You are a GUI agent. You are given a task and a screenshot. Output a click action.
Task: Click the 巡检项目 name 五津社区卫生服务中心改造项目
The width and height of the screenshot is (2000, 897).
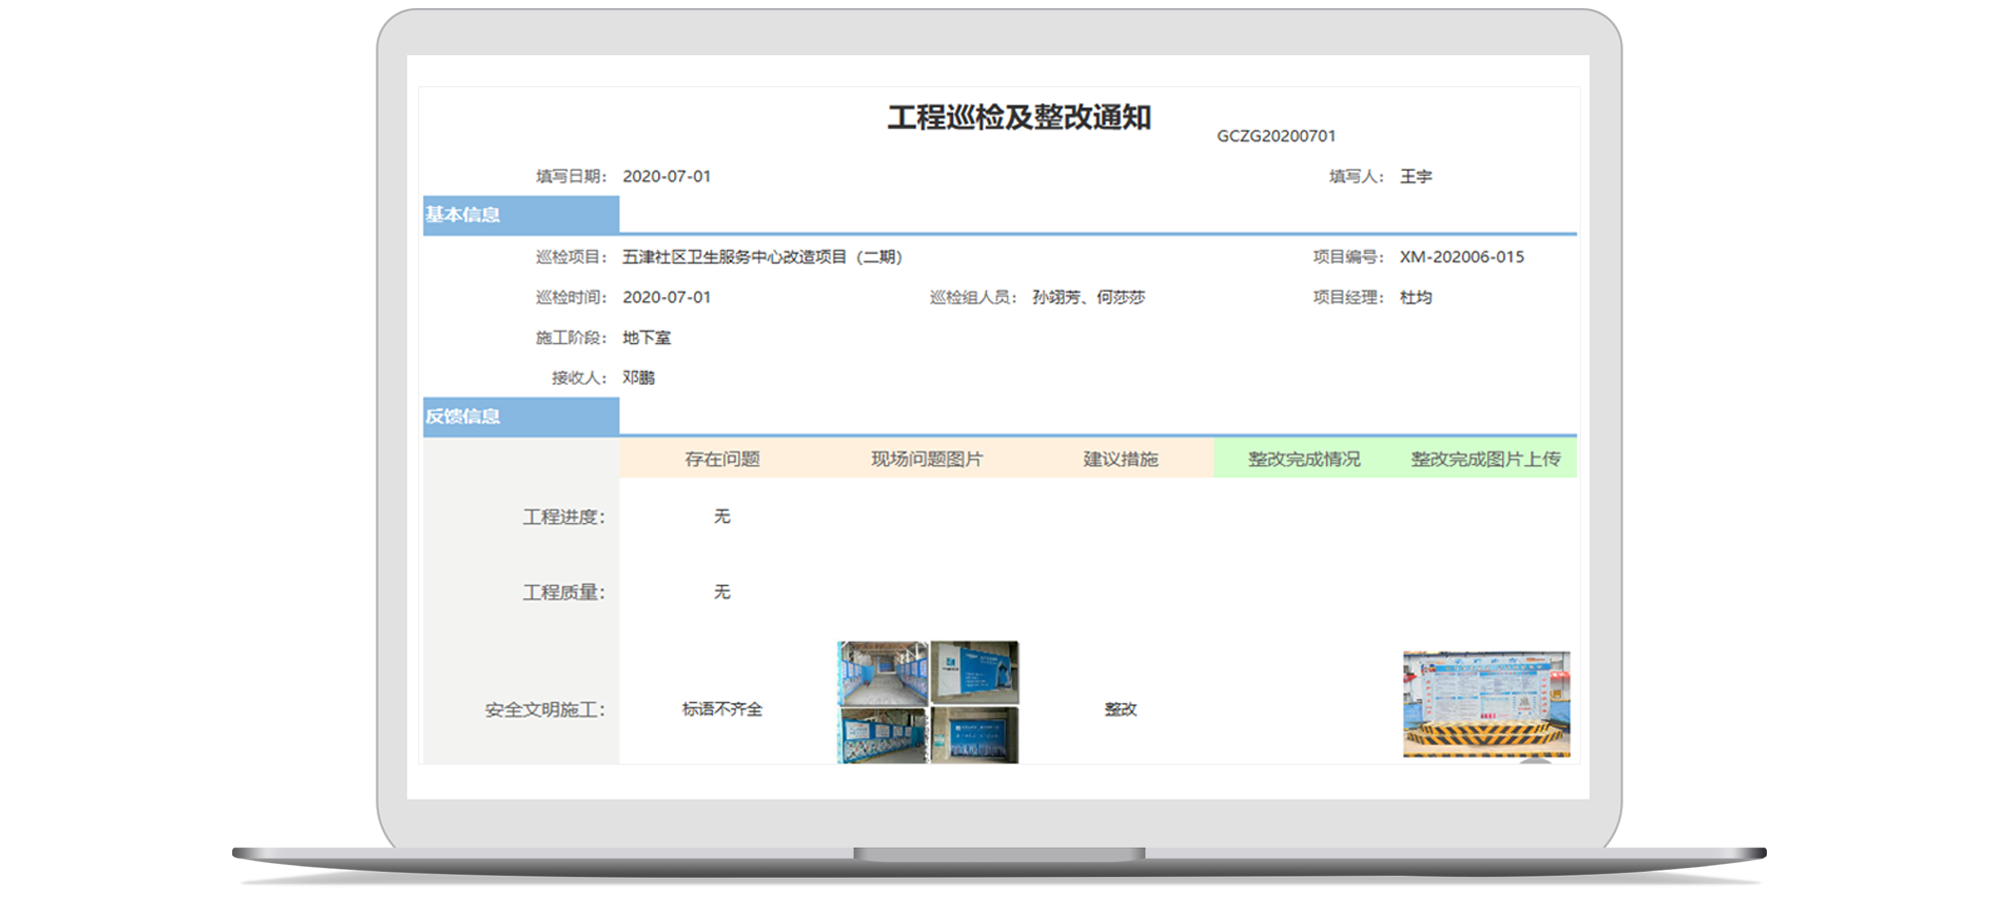762,257
